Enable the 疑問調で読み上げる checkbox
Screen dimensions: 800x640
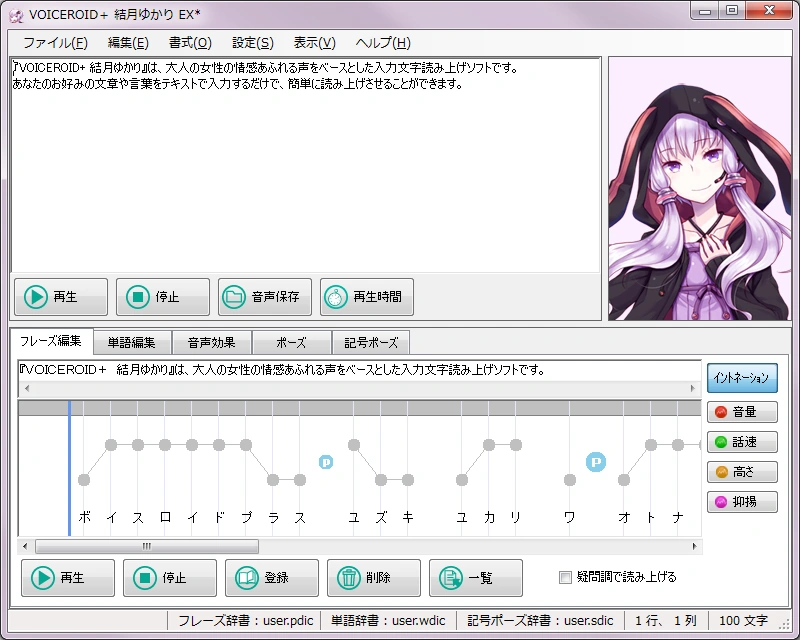coord(565,578)
